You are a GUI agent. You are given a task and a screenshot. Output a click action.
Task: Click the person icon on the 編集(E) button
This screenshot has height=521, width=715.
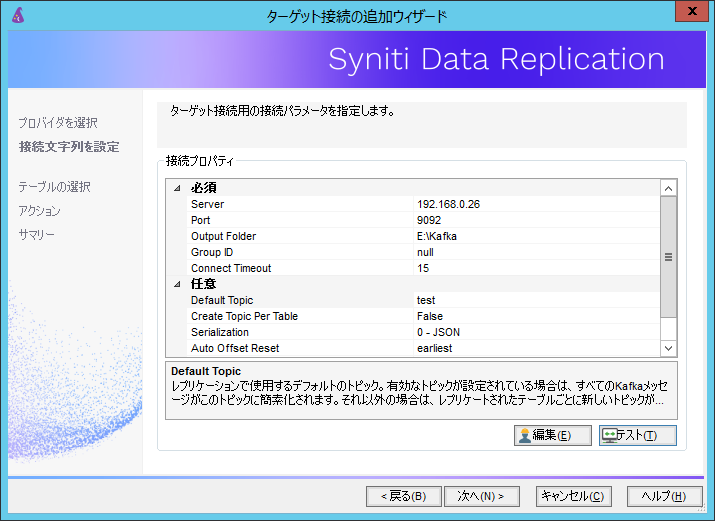[x=525, y=435]
